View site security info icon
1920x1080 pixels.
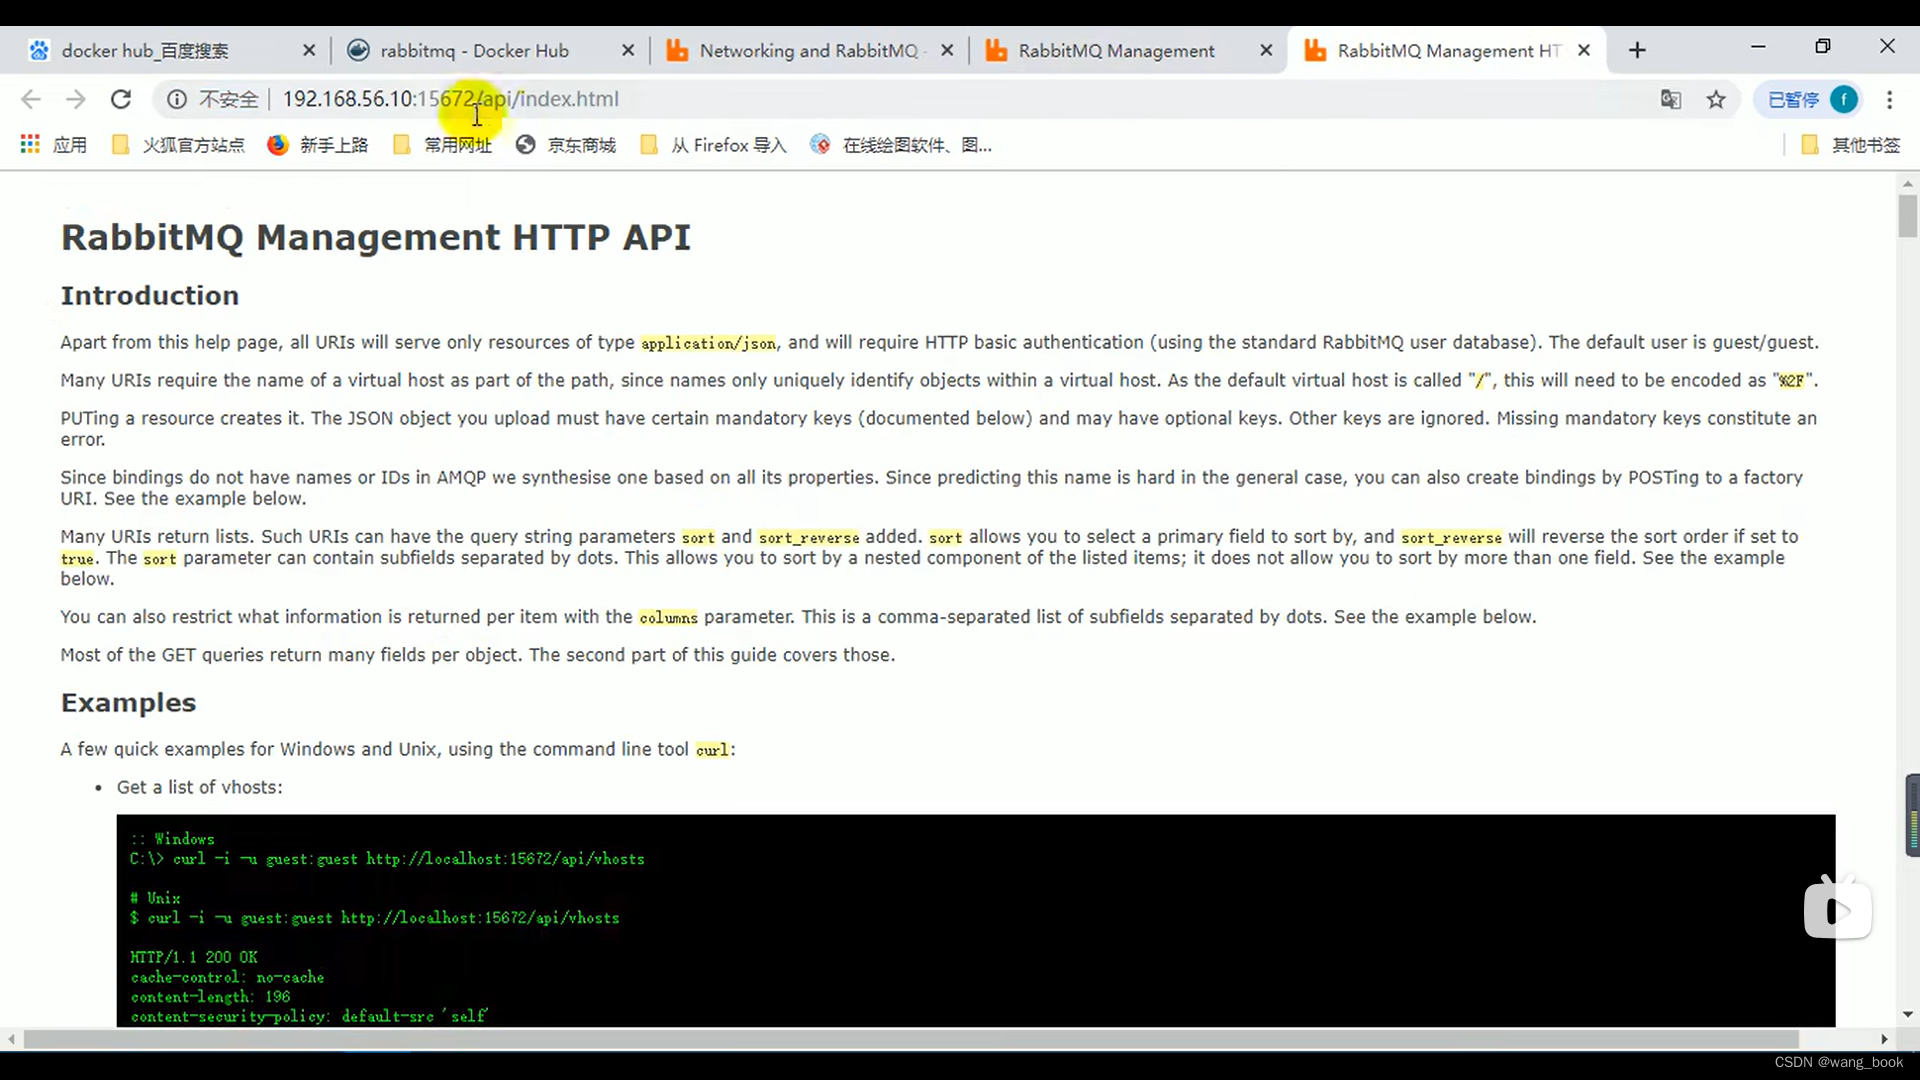click(x=177, y=99)
